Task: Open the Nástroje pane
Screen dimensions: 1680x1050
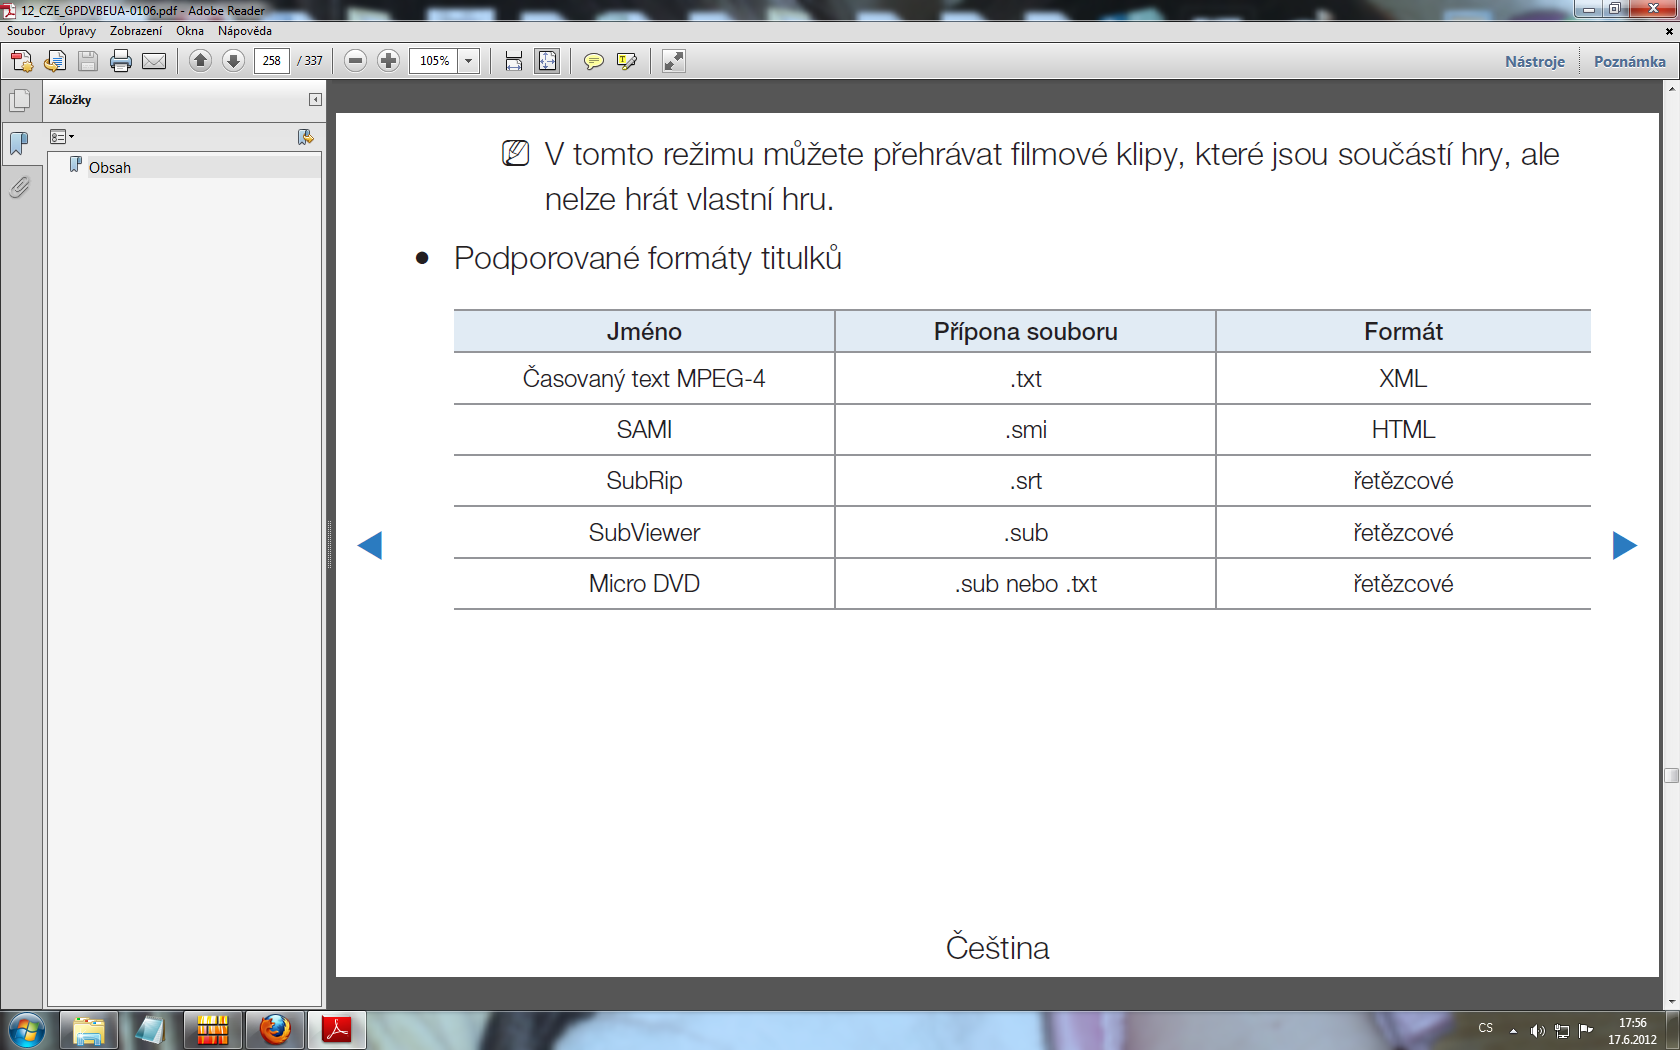Action: [x=1535, y=61]
